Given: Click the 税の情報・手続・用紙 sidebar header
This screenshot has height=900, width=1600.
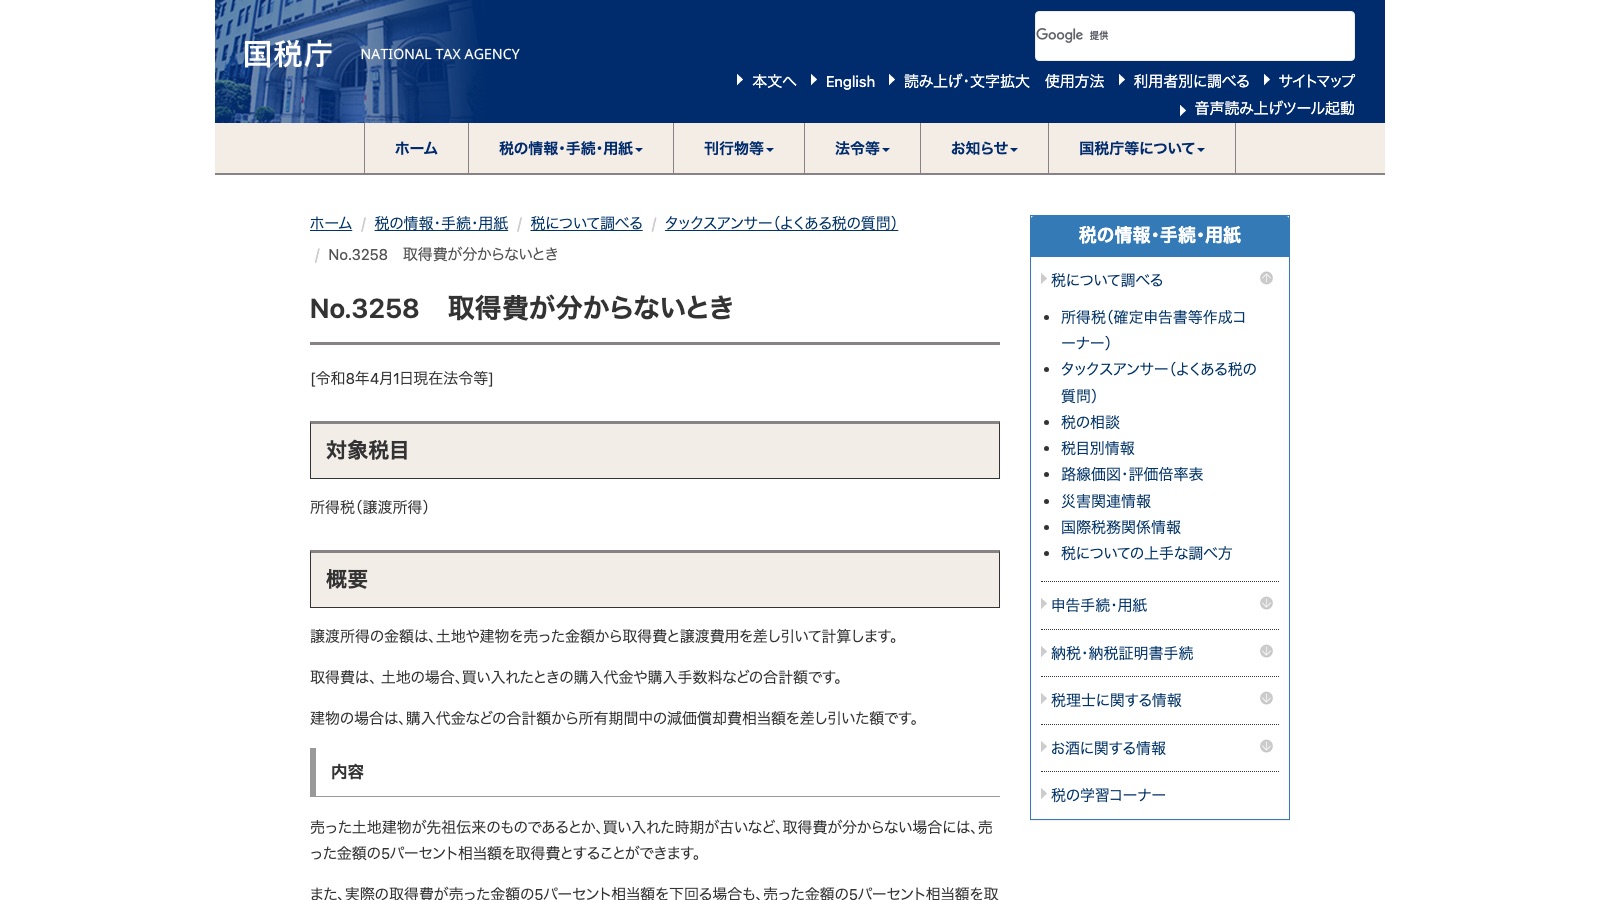Looking at the screenshot, I should [x=1160, y=236].
